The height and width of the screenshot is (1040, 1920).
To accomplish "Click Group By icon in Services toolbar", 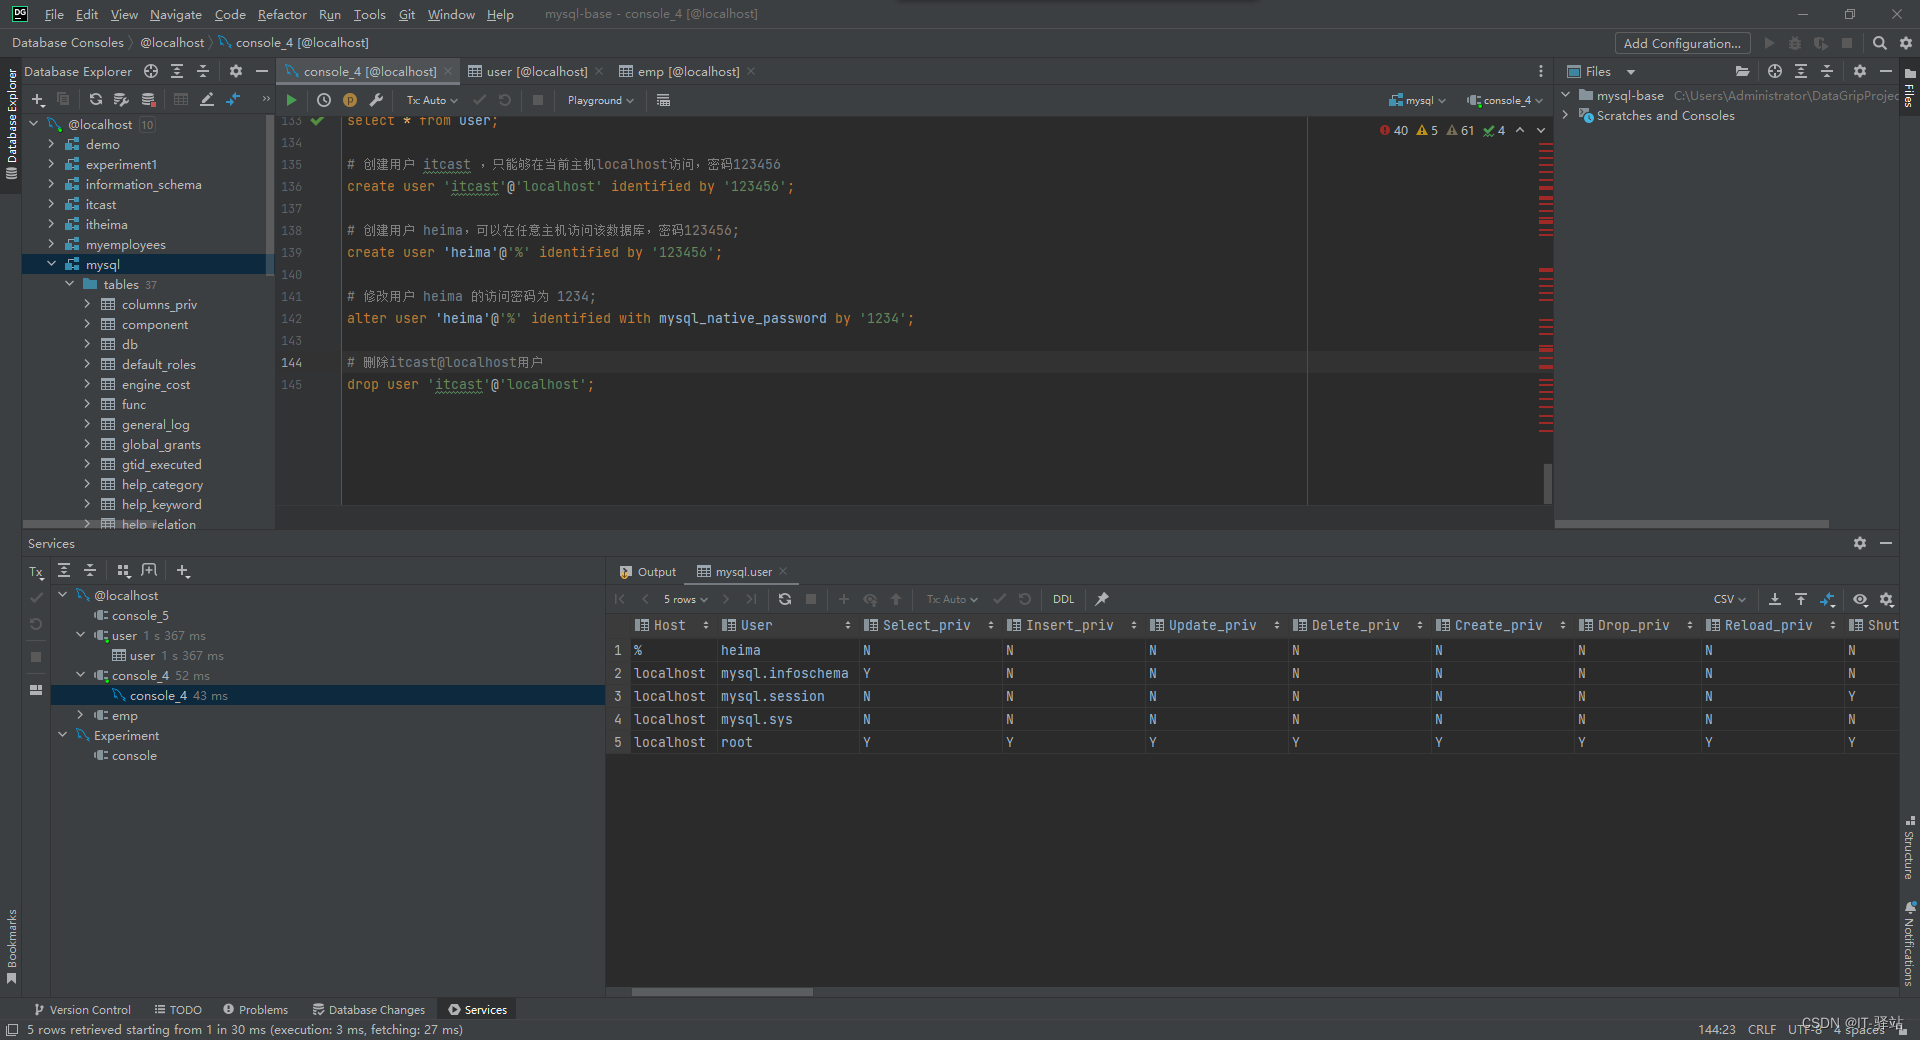I will 124,571.
